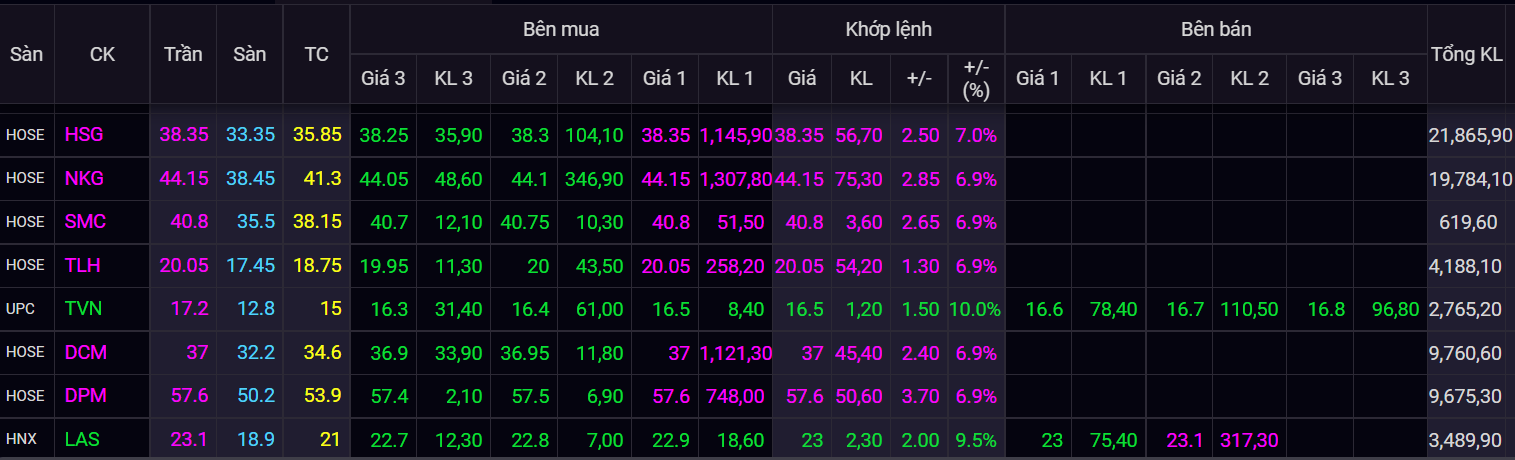The width and height of the screenshot is (1515, 460).
Task: Select TLH reference price 18.75
Action: 318,265
